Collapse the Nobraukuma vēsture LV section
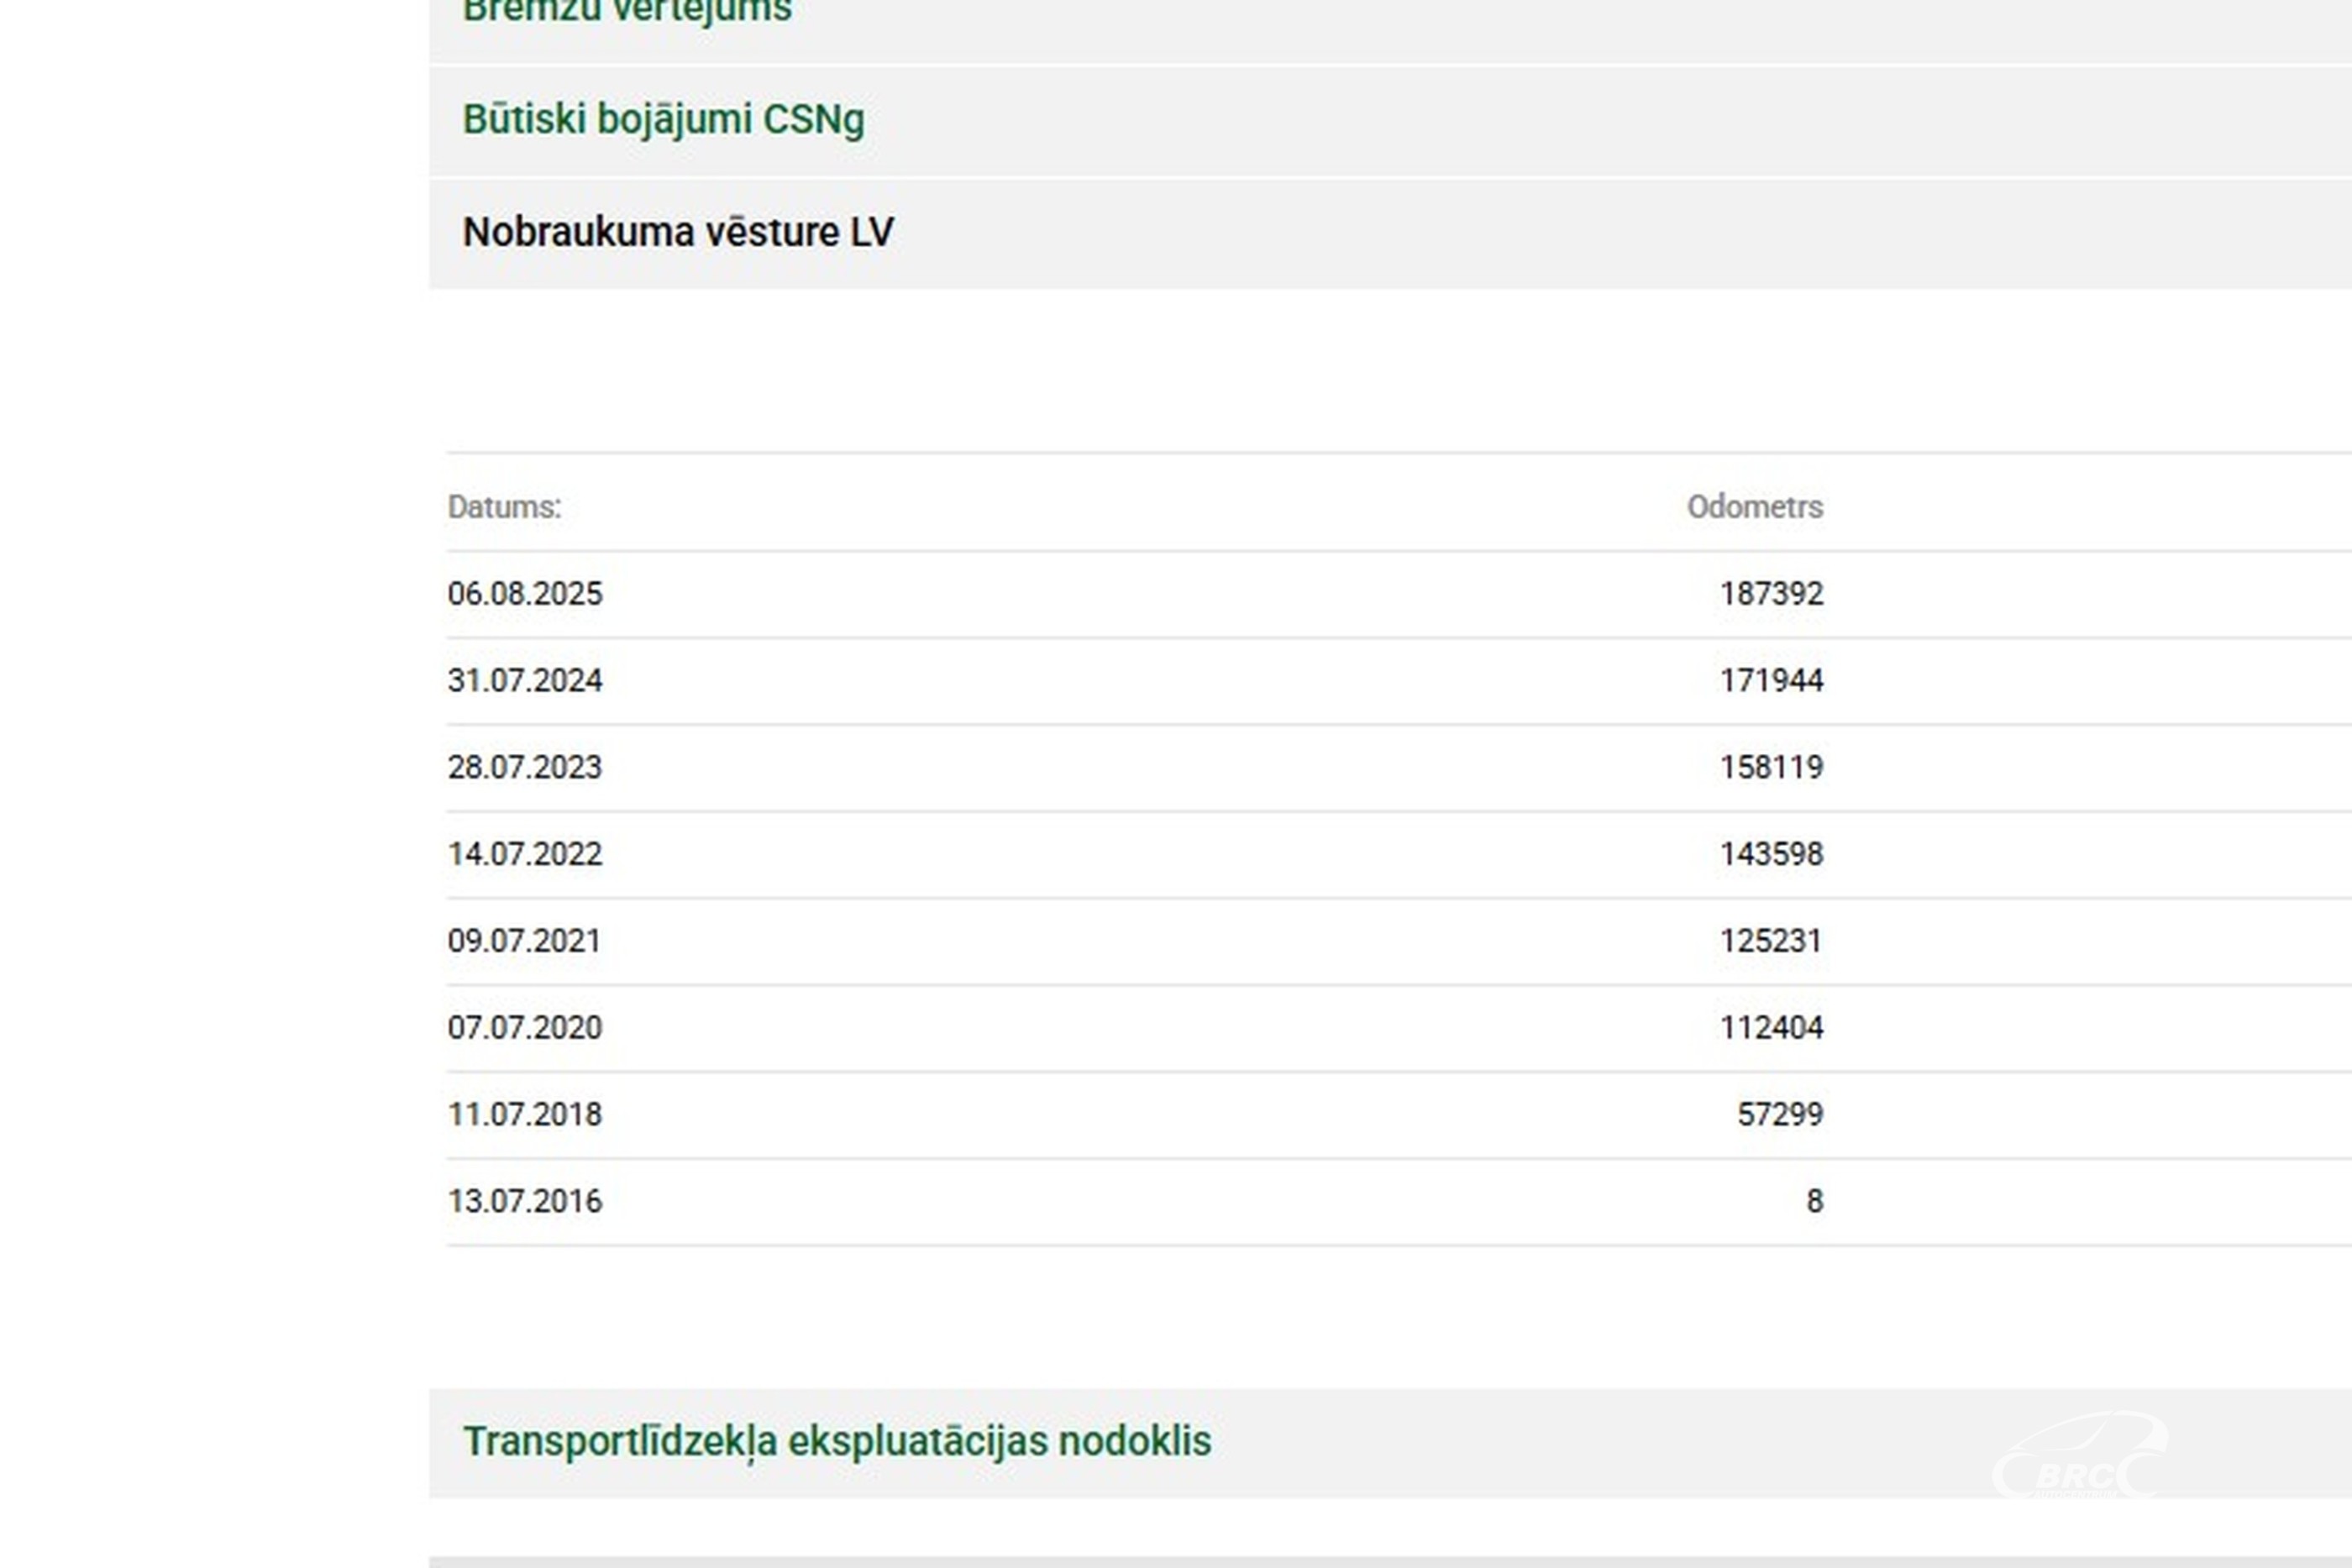This screenshot has width=2352, height=1568. click(678, 233)
